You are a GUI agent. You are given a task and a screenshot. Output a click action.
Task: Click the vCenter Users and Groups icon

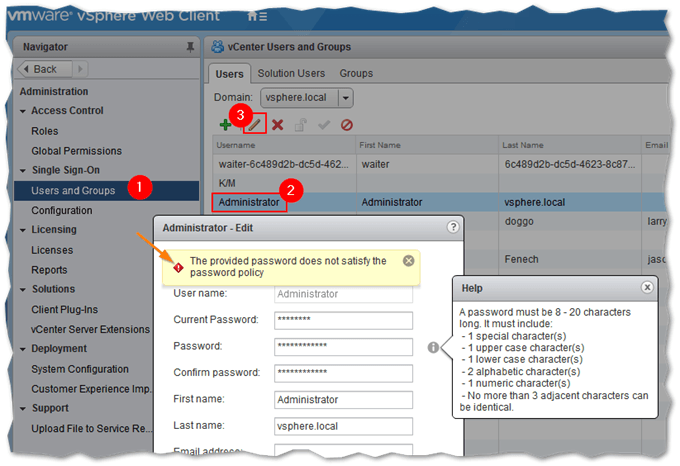tap(217, 46)
